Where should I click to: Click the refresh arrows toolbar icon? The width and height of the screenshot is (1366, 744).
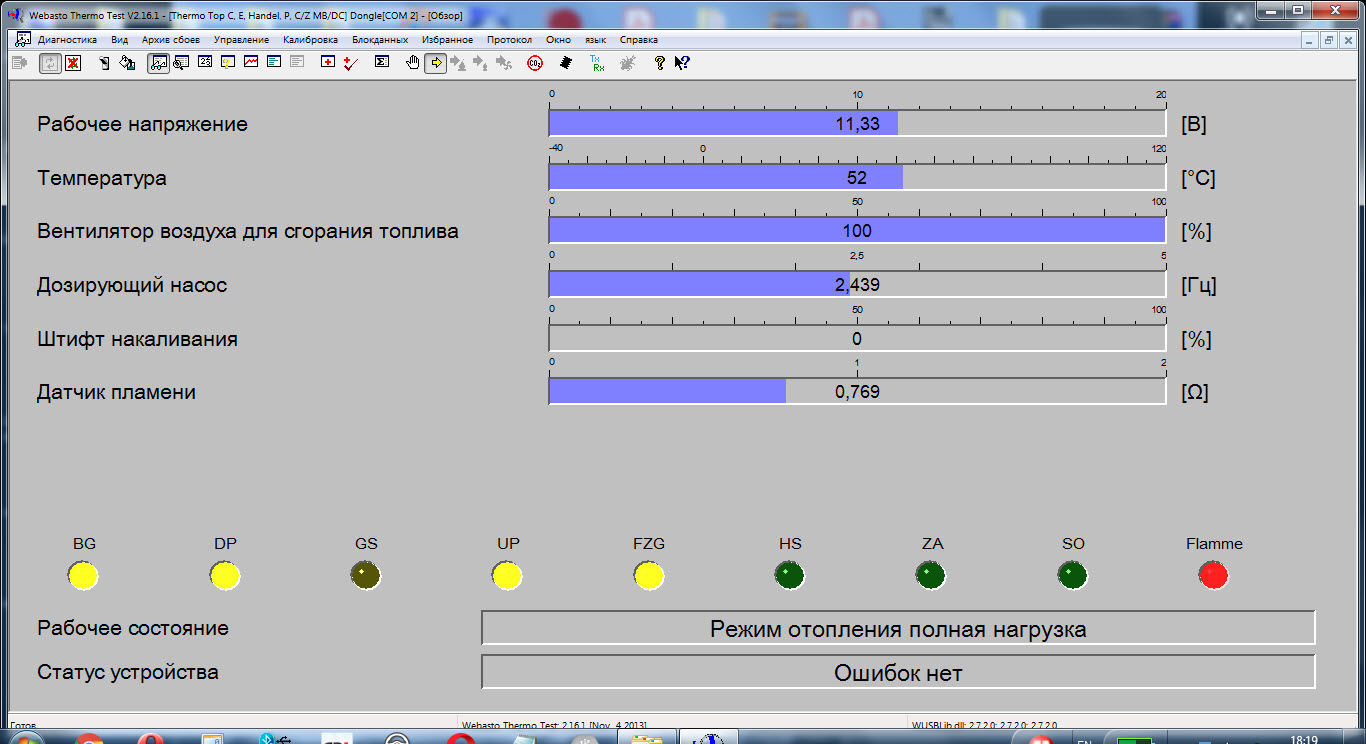pos(49,63)
